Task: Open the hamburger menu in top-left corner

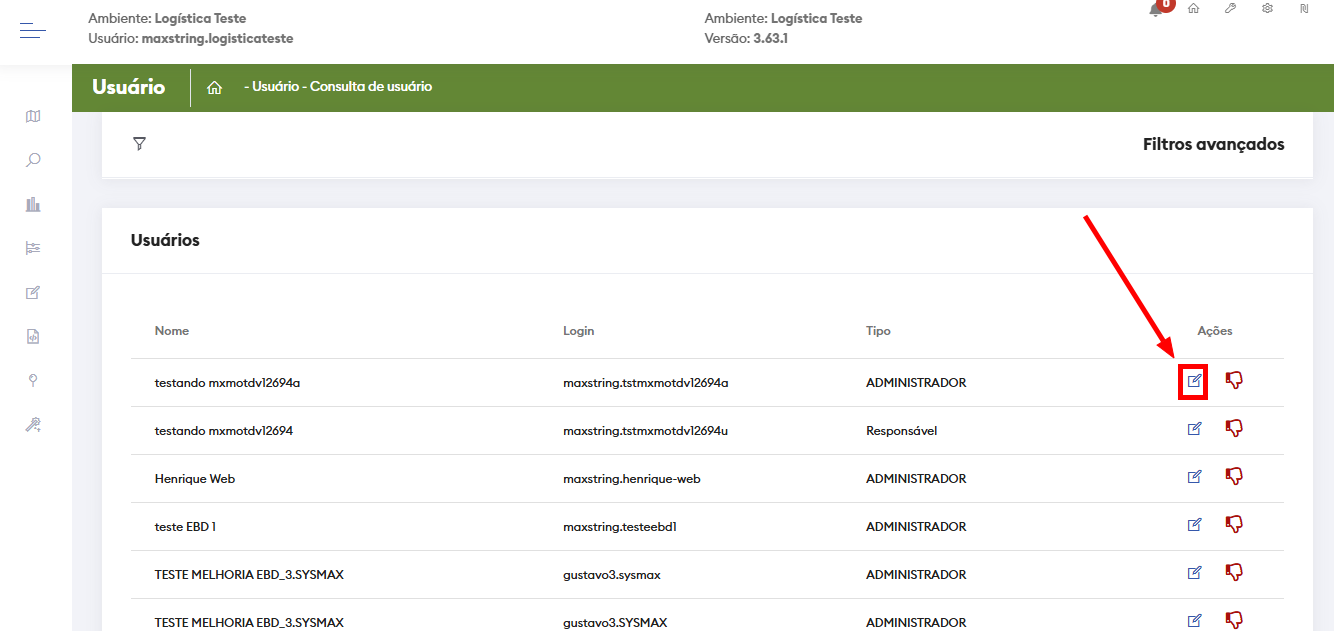Action: [33, 31]
